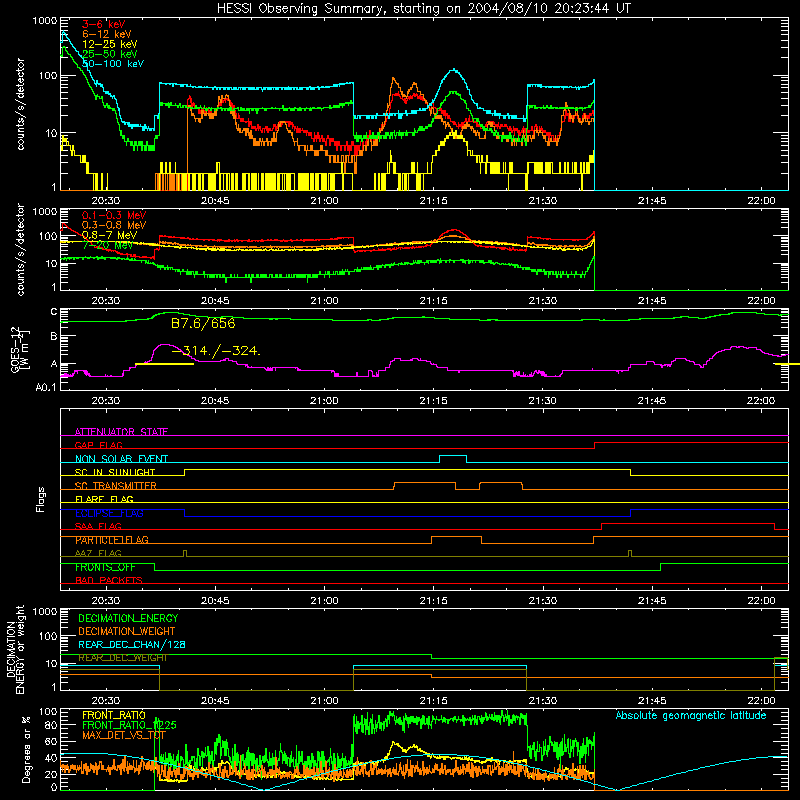The image size is (800, 800).
Task: Click the 7-20 MeV legend label
Action: pos(107,245)
